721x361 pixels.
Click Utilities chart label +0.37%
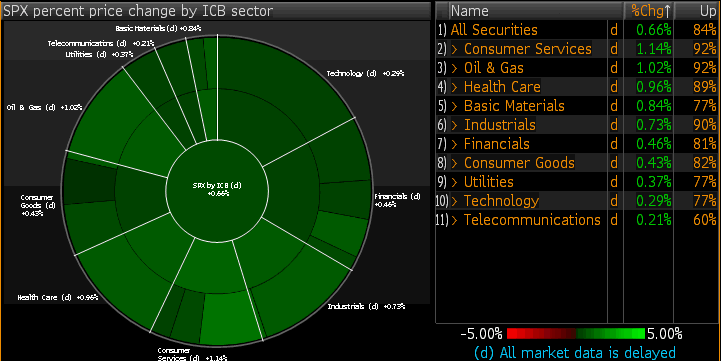[99, 54]
